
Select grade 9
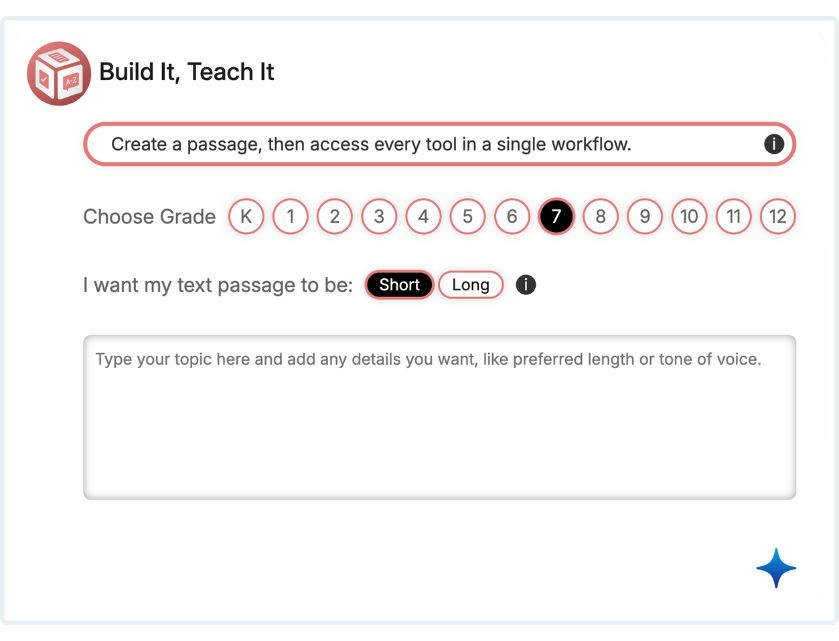click(x=645, y=217)
